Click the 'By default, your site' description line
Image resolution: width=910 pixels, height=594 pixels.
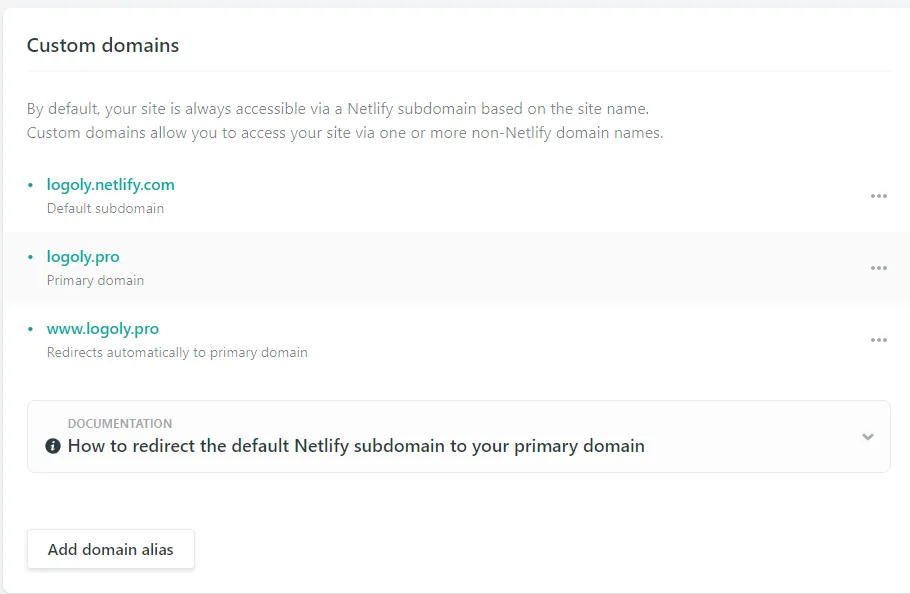tap(344, 108)
